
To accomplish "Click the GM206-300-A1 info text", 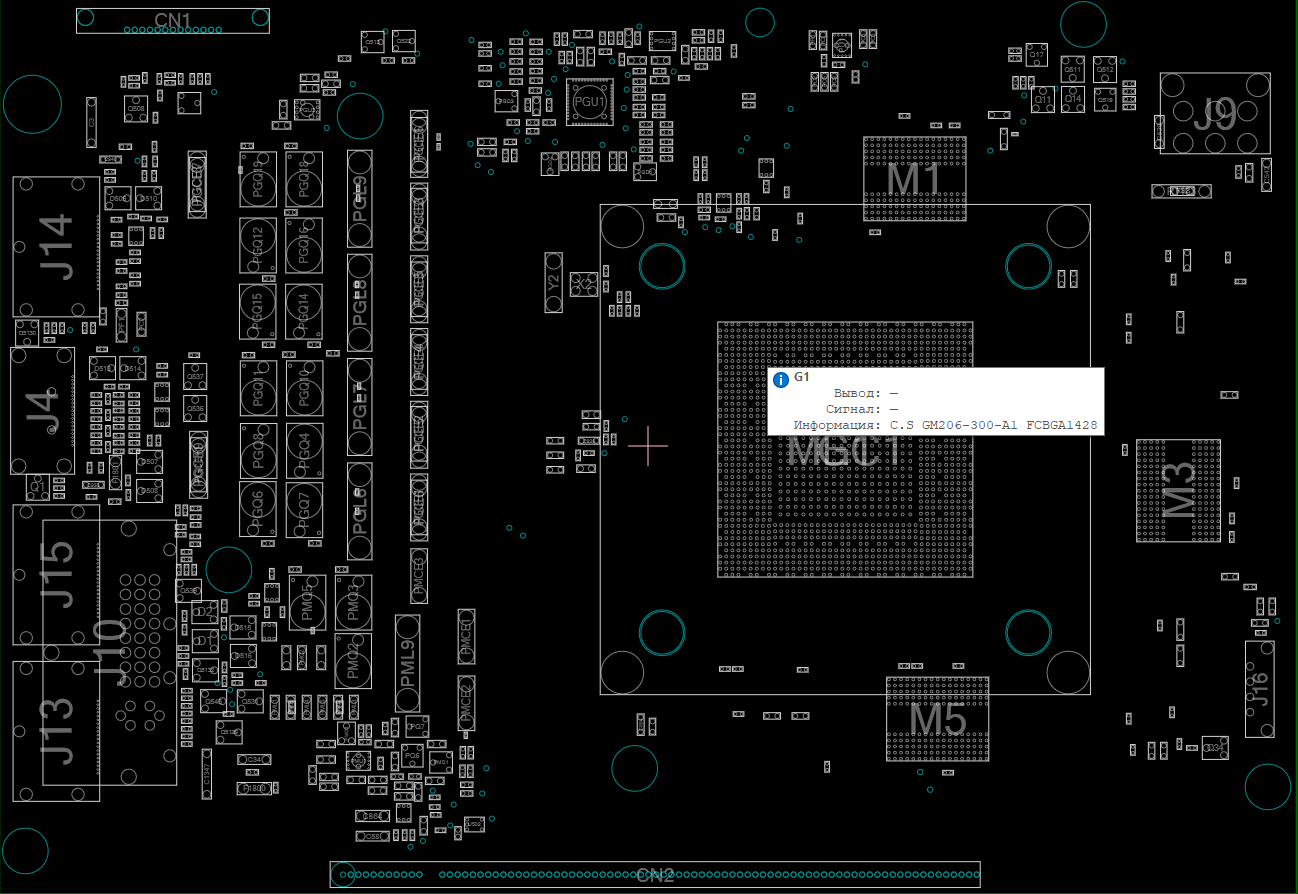I will pyautogui.click(x=995, y=425).
